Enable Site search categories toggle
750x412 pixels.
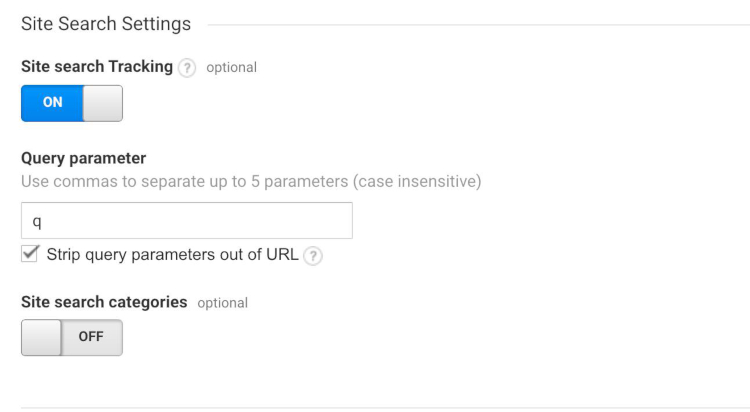pyautogui.click(x=72, y=338)
